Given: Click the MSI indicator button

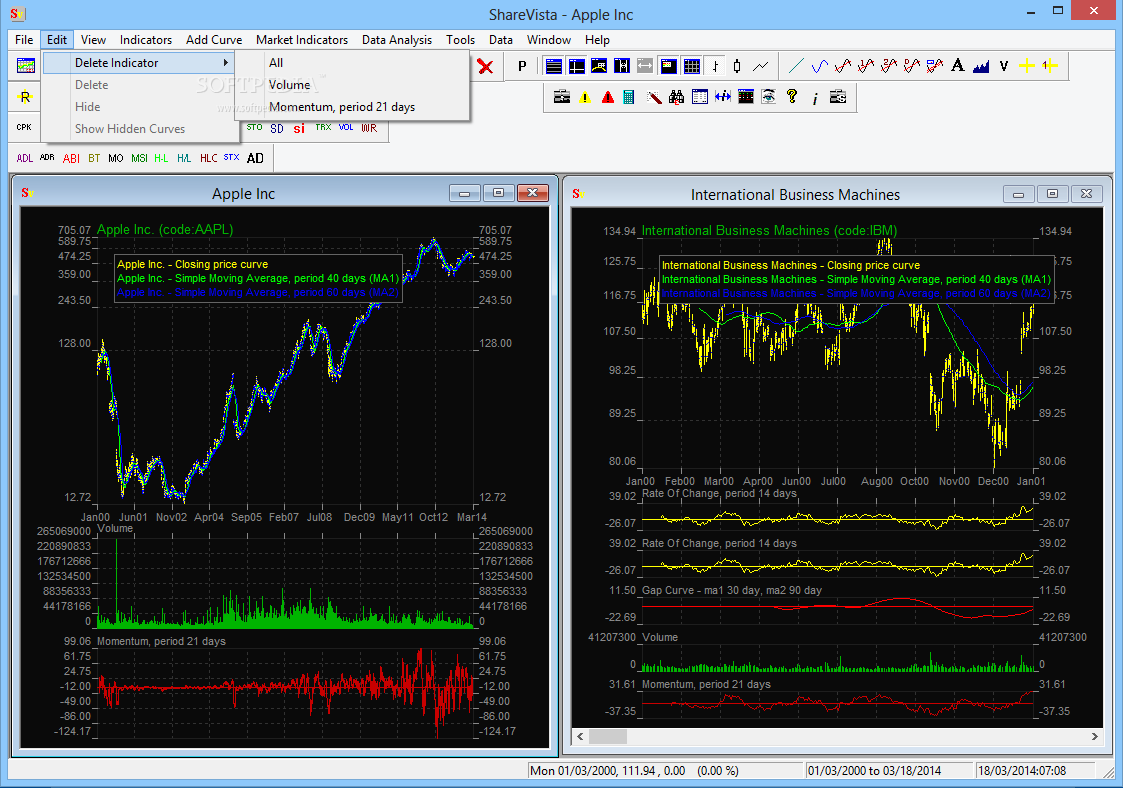Looking at the screenshot, I should point(140,158).
